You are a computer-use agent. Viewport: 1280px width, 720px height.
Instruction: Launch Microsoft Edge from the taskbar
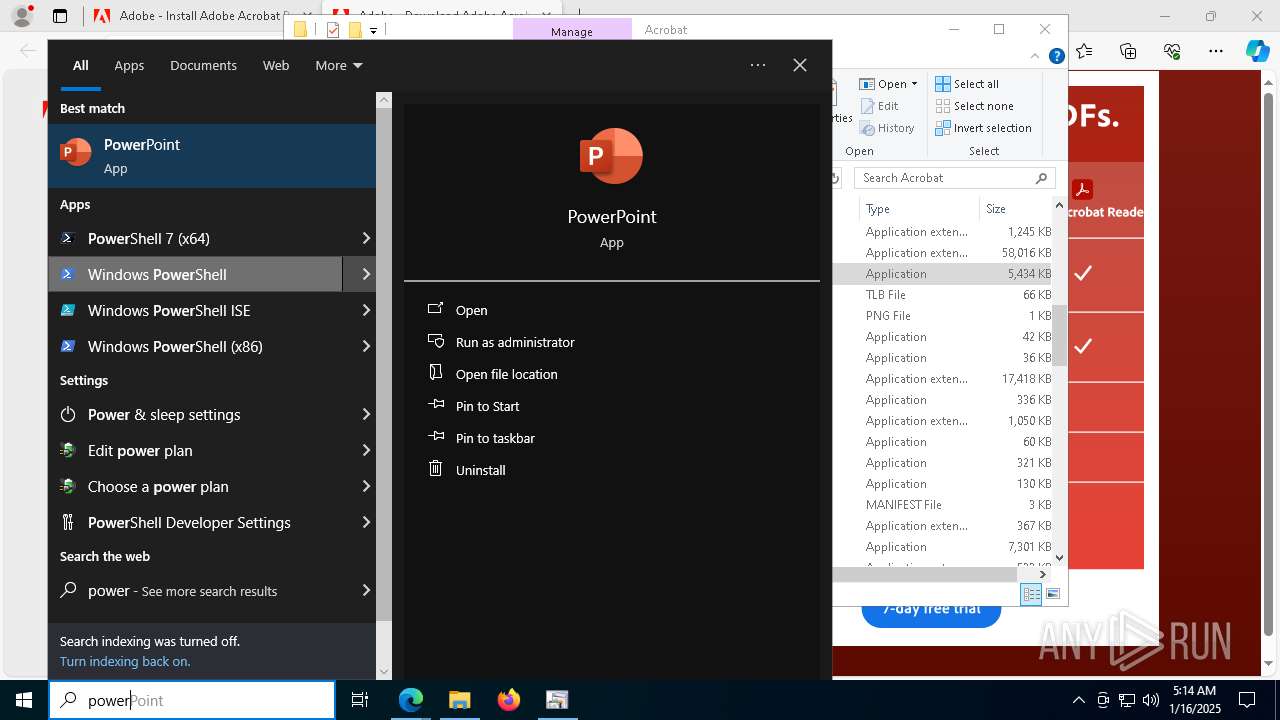click(411, 700)
